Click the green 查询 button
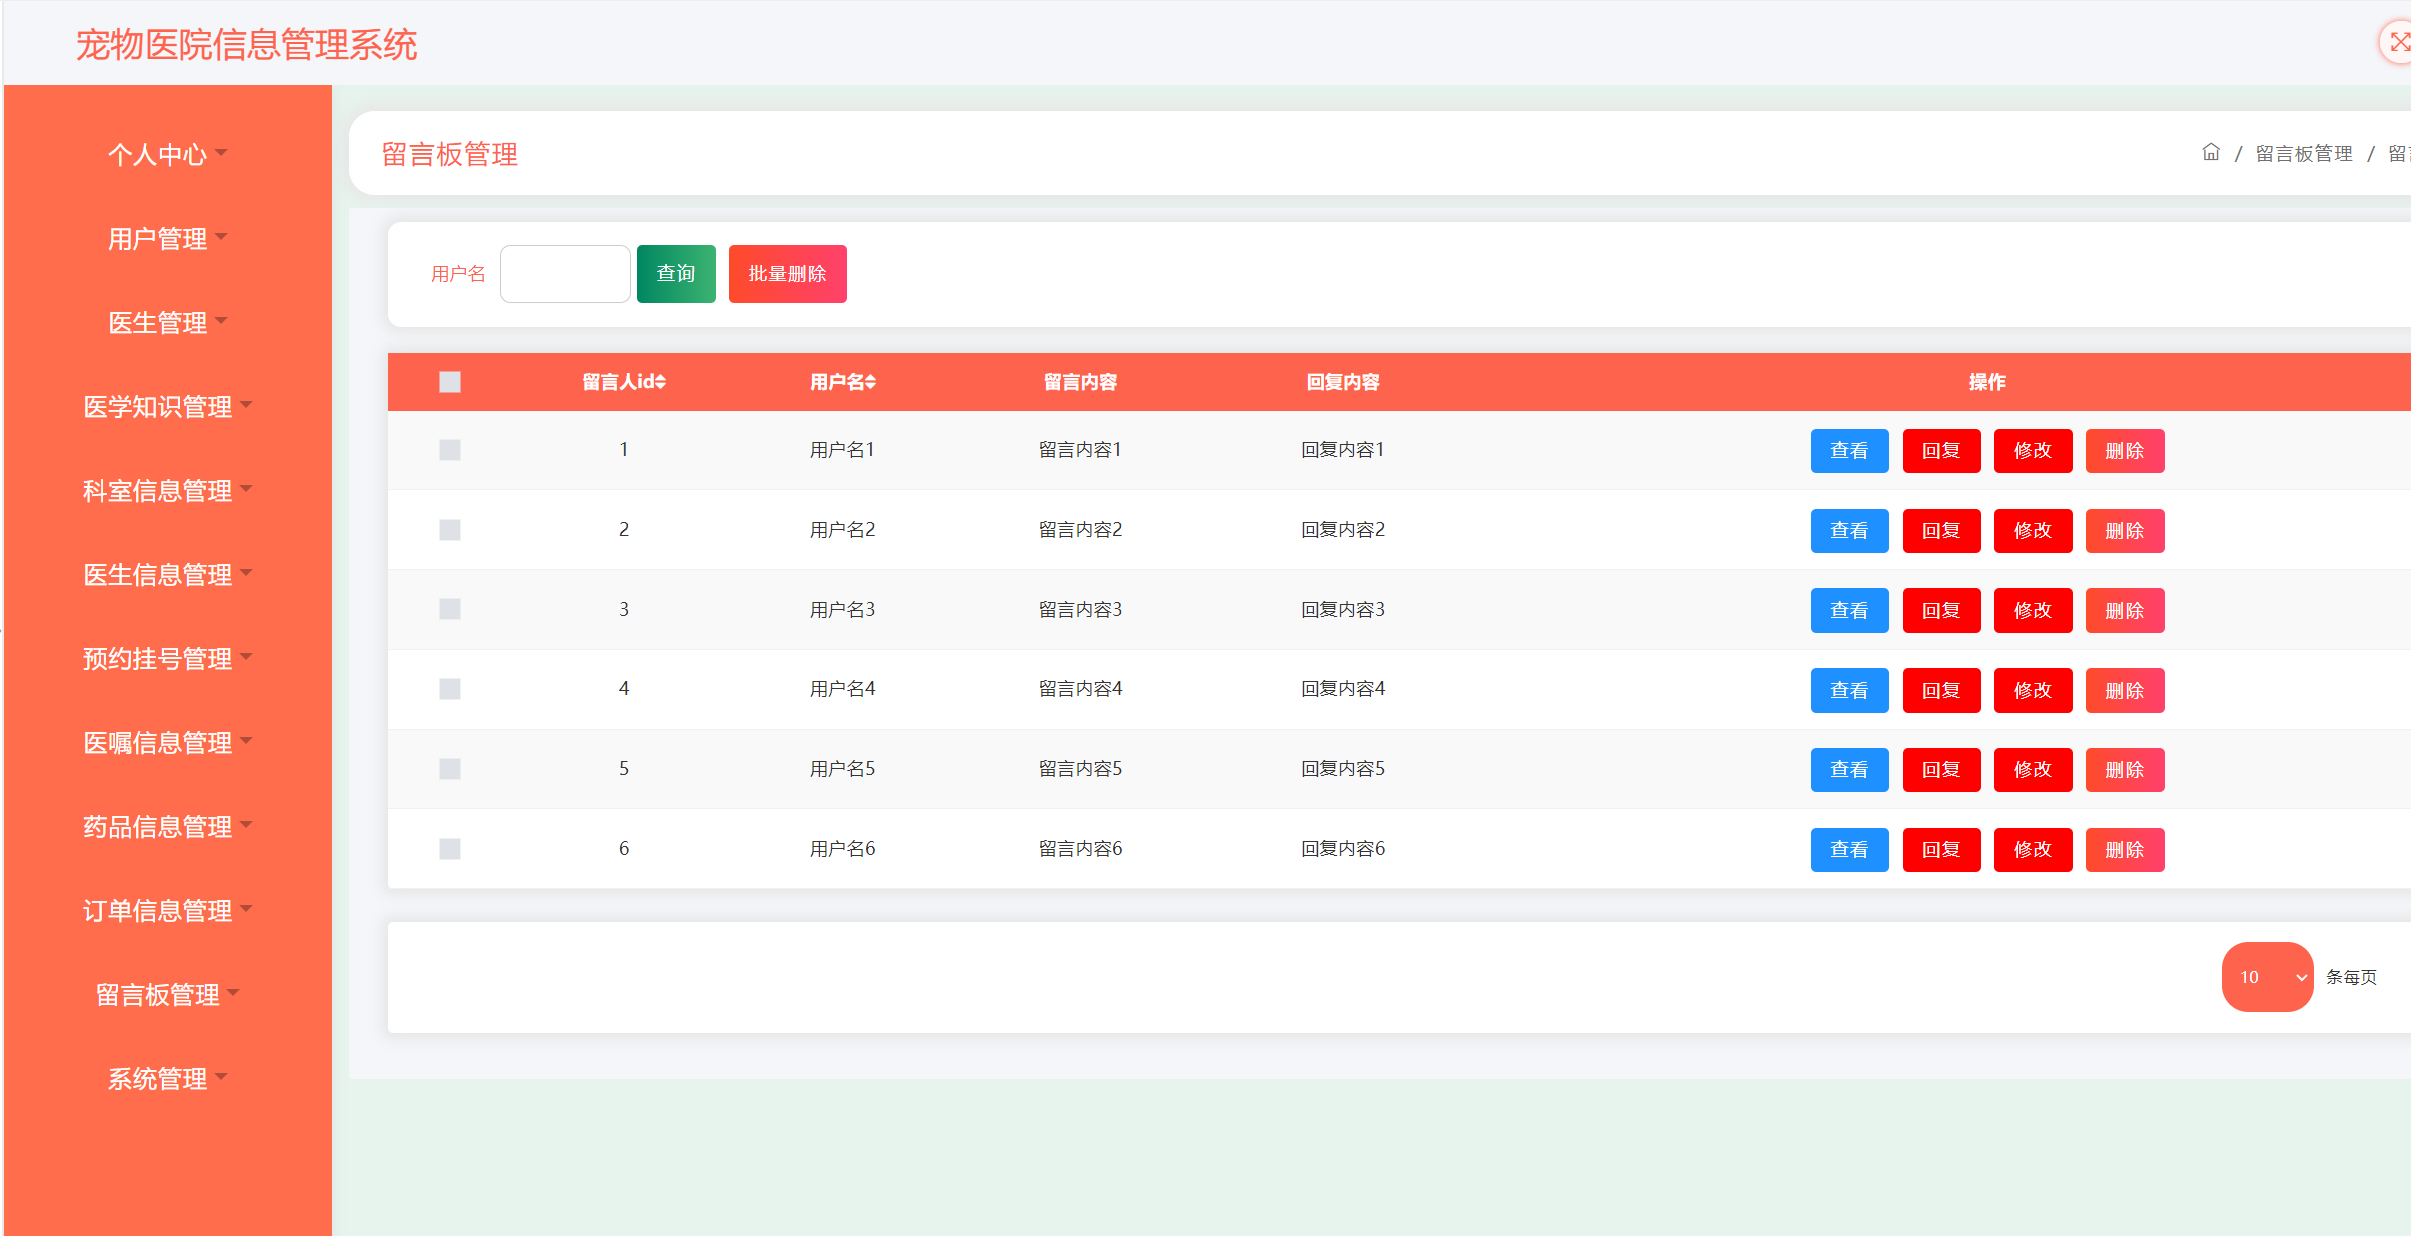2411x1236 pixels. tap(676, 274)
